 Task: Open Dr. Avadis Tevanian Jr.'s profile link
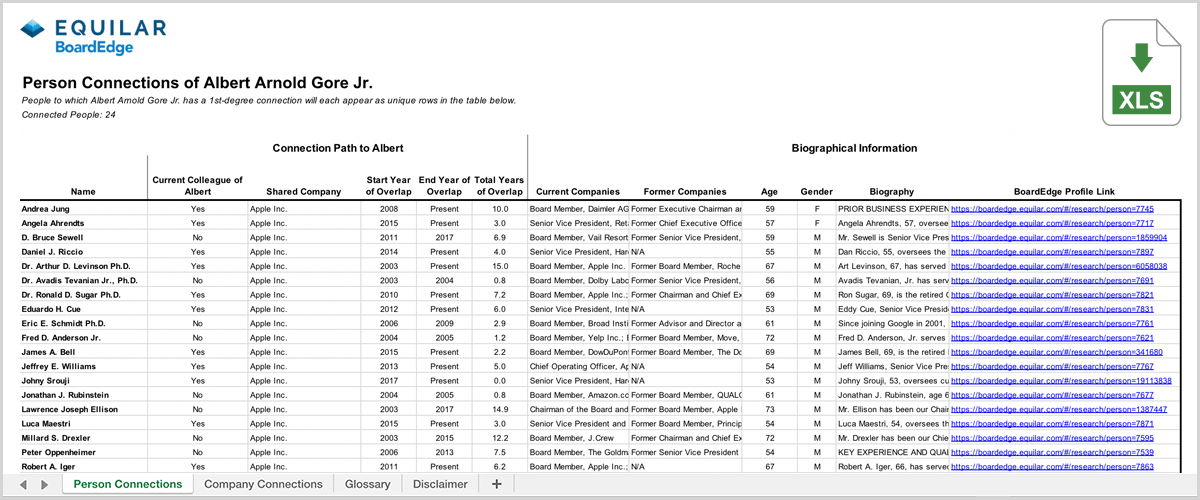1052,281
